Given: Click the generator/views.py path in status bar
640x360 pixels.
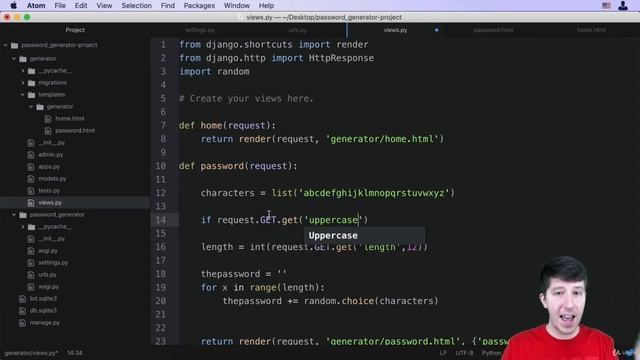Looking at the screenshot, I should 31,353.
